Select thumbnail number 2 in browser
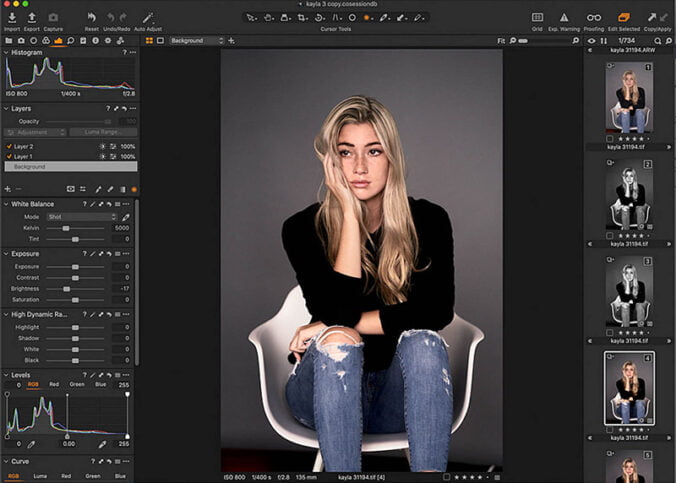 (629, 194)
